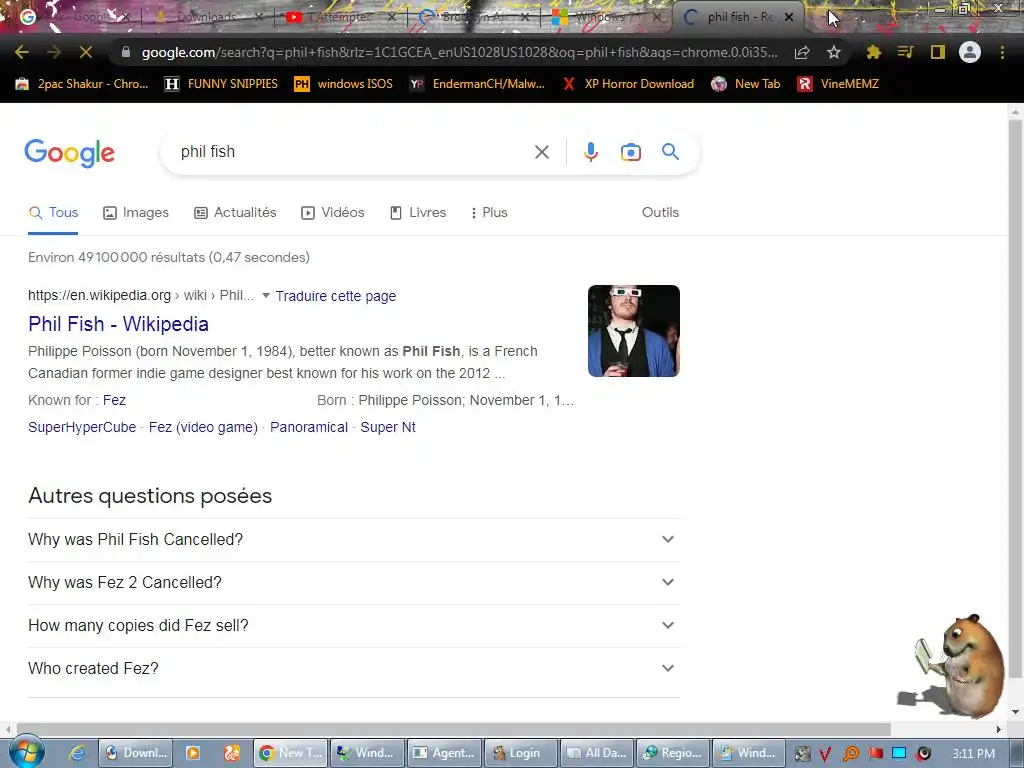Switch to the Actualités tab

(235, 212)
